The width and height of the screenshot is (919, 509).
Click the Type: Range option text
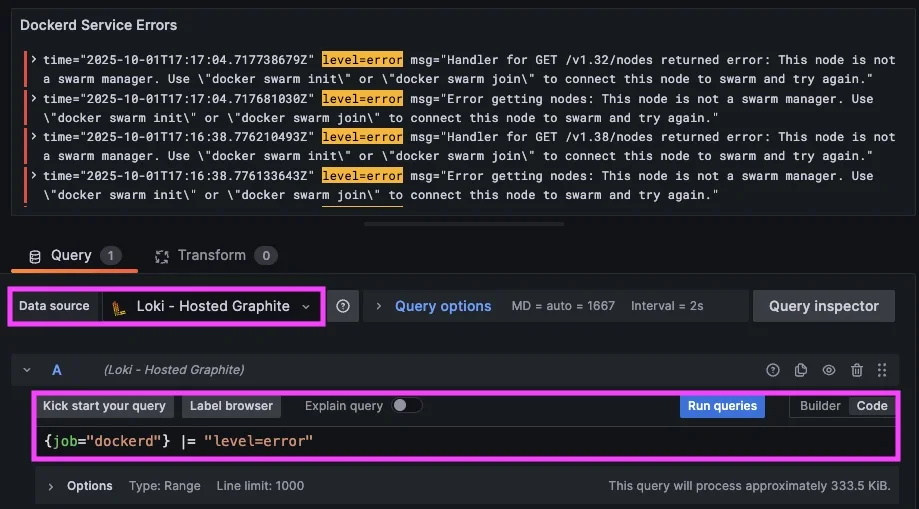pyautogui.click(x=165, y=486)
